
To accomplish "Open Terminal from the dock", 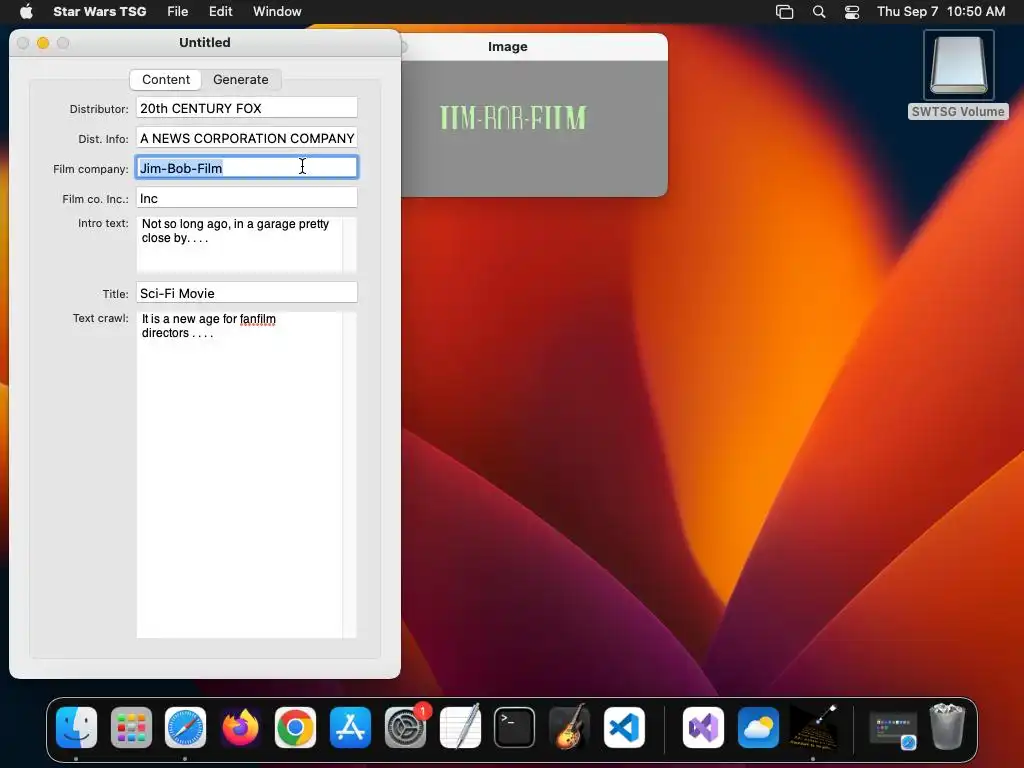I will tap(515, 727).
